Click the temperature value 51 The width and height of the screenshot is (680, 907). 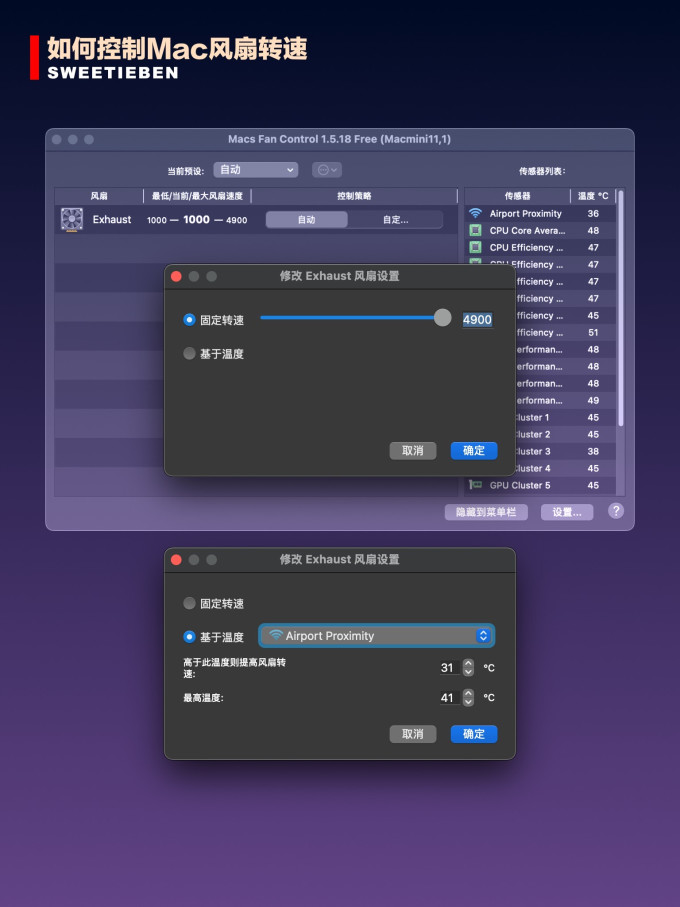point(593,333)
